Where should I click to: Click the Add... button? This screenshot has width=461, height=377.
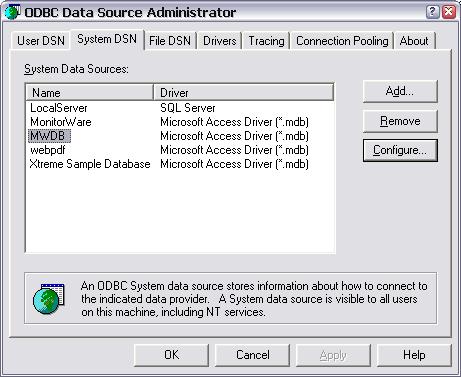(x=400, y=91)
